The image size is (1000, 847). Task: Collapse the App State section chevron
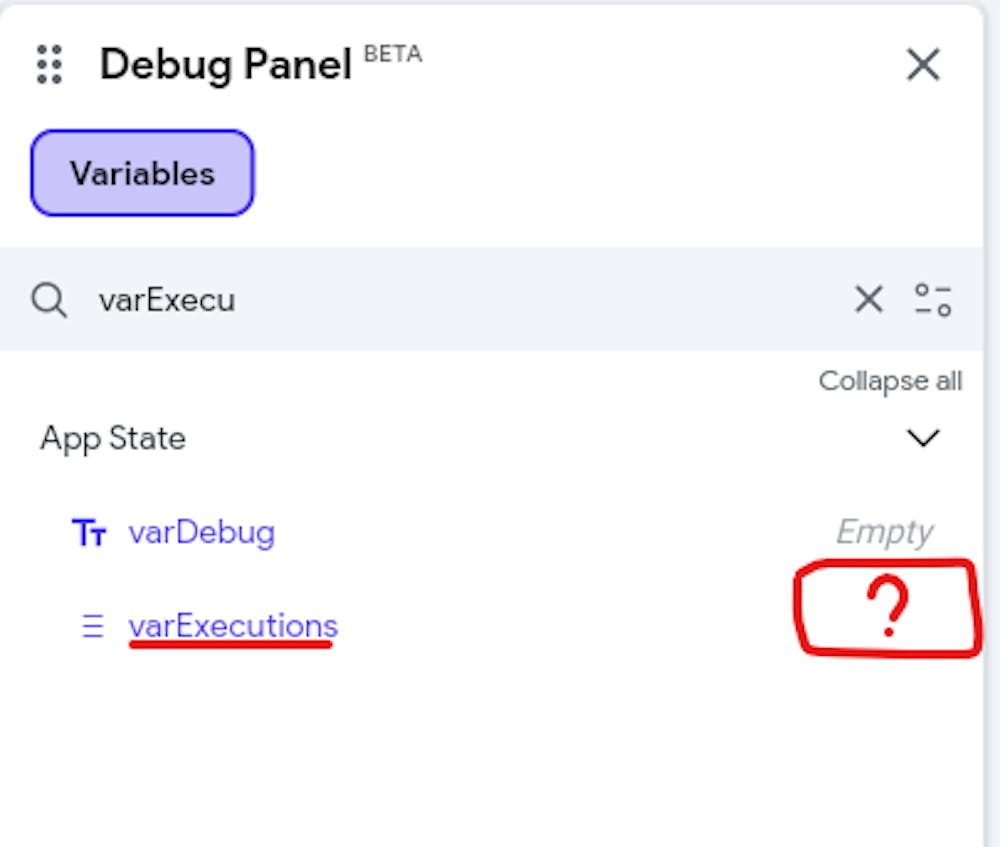pos(922,438)
